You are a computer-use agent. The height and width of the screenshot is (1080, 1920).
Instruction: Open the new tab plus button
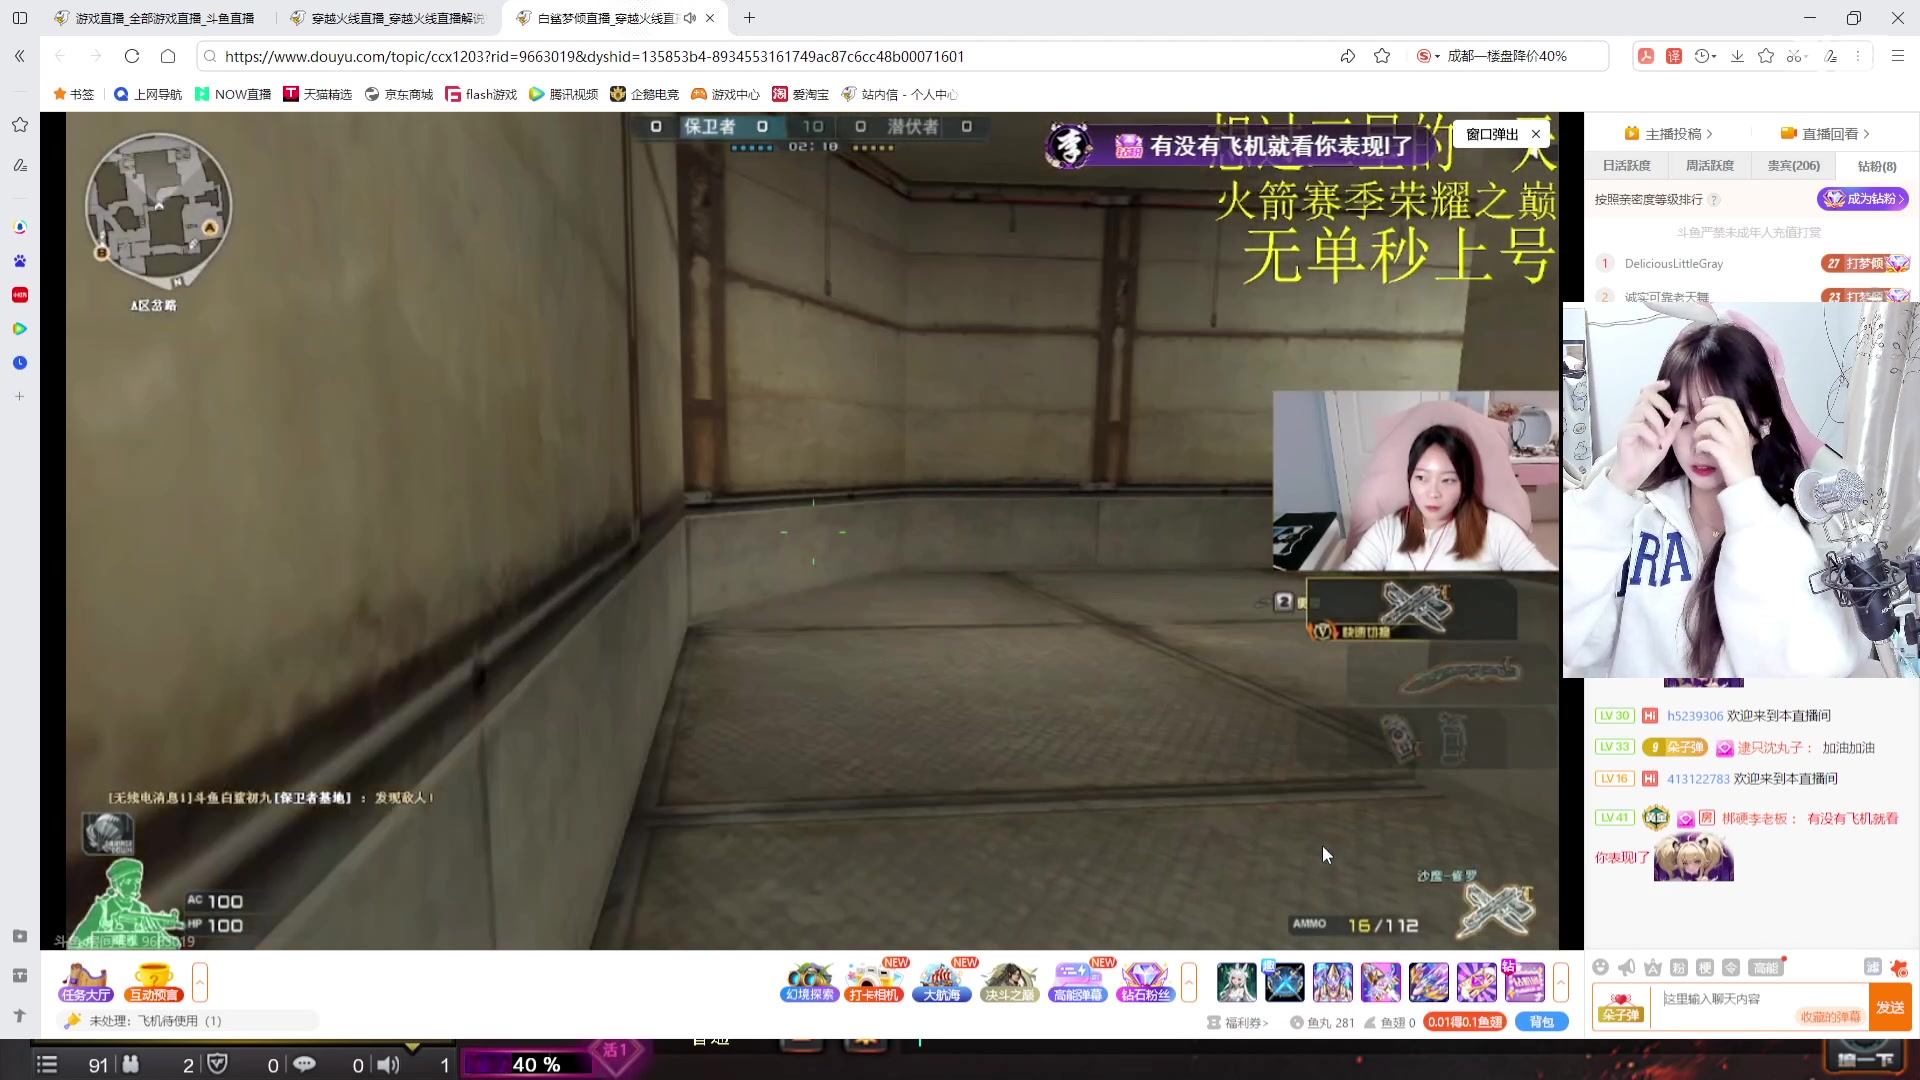749,18
